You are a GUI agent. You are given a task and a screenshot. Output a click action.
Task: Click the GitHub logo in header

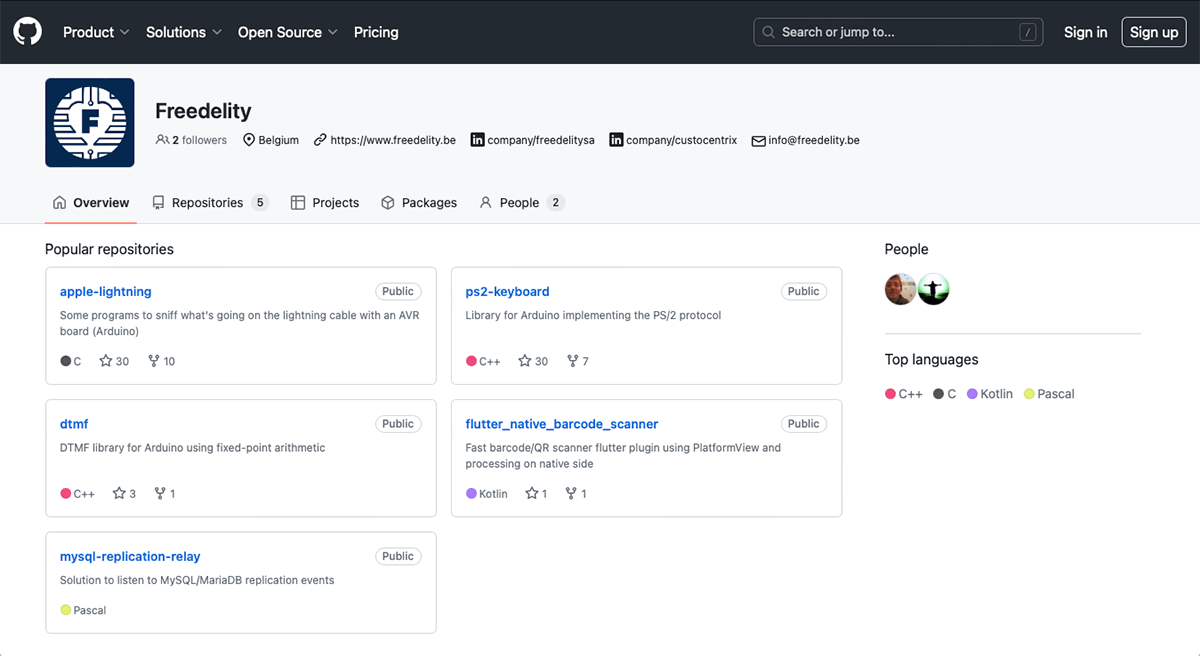(28, 32)
